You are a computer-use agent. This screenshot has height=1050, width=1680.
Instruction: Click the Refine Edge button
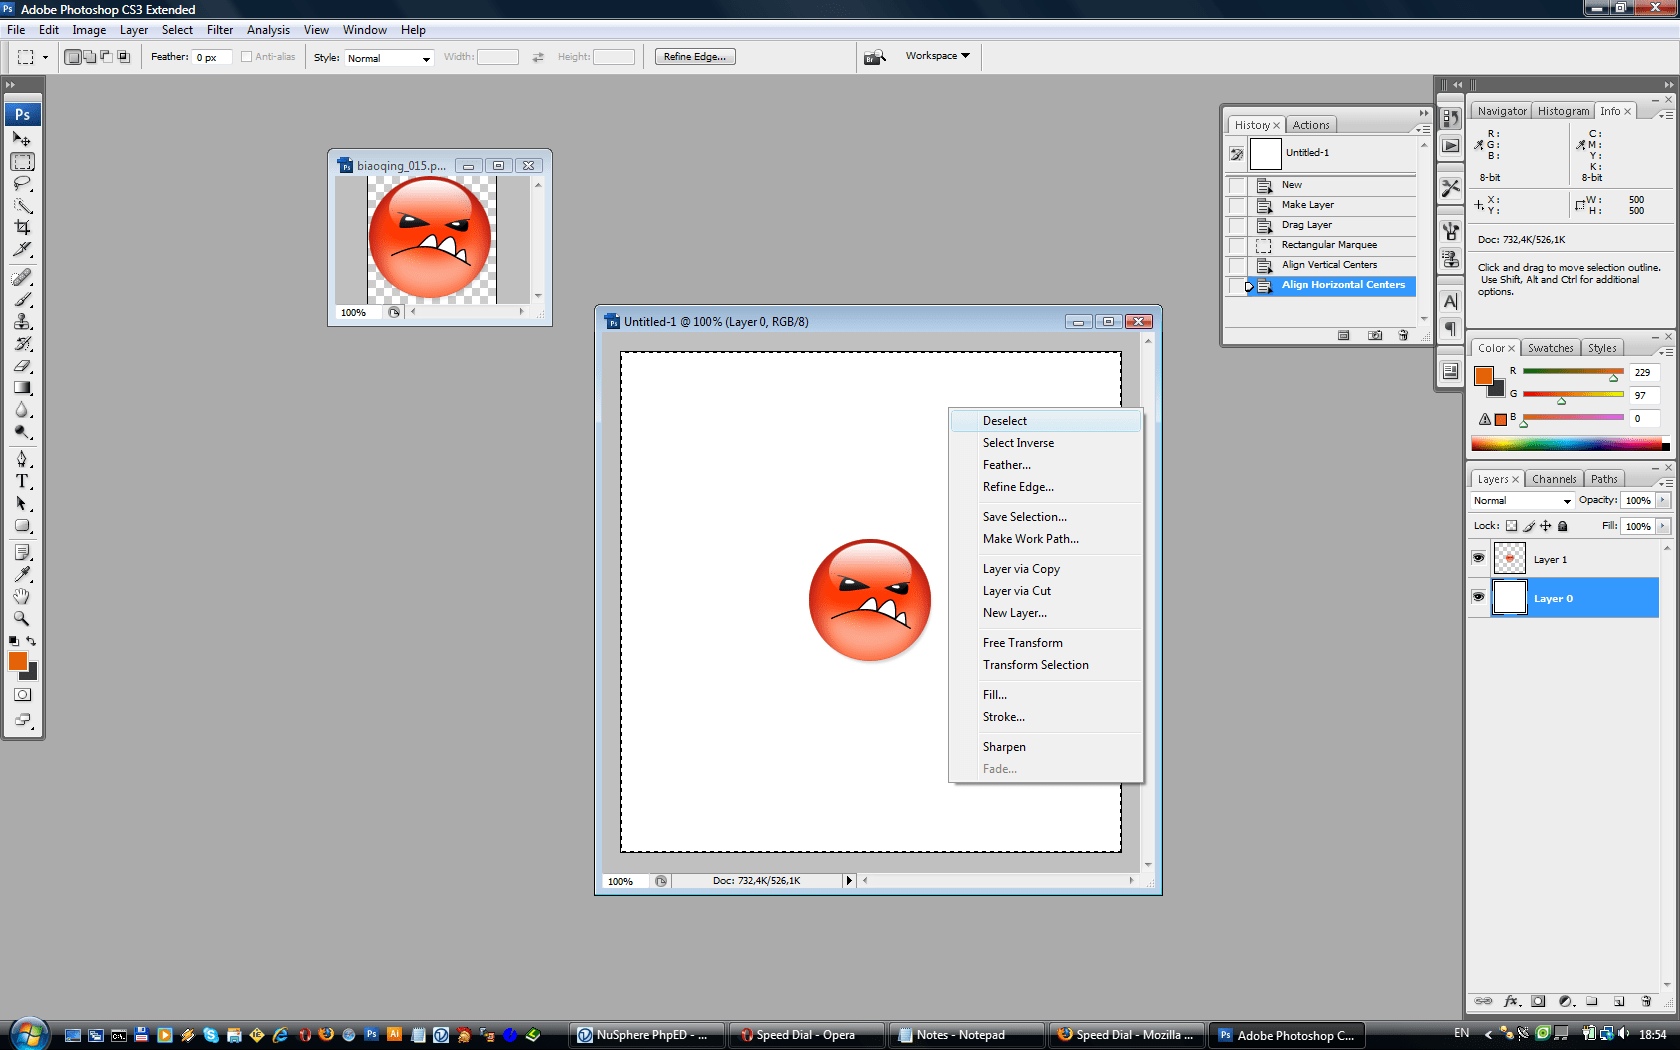click(694, 56)
